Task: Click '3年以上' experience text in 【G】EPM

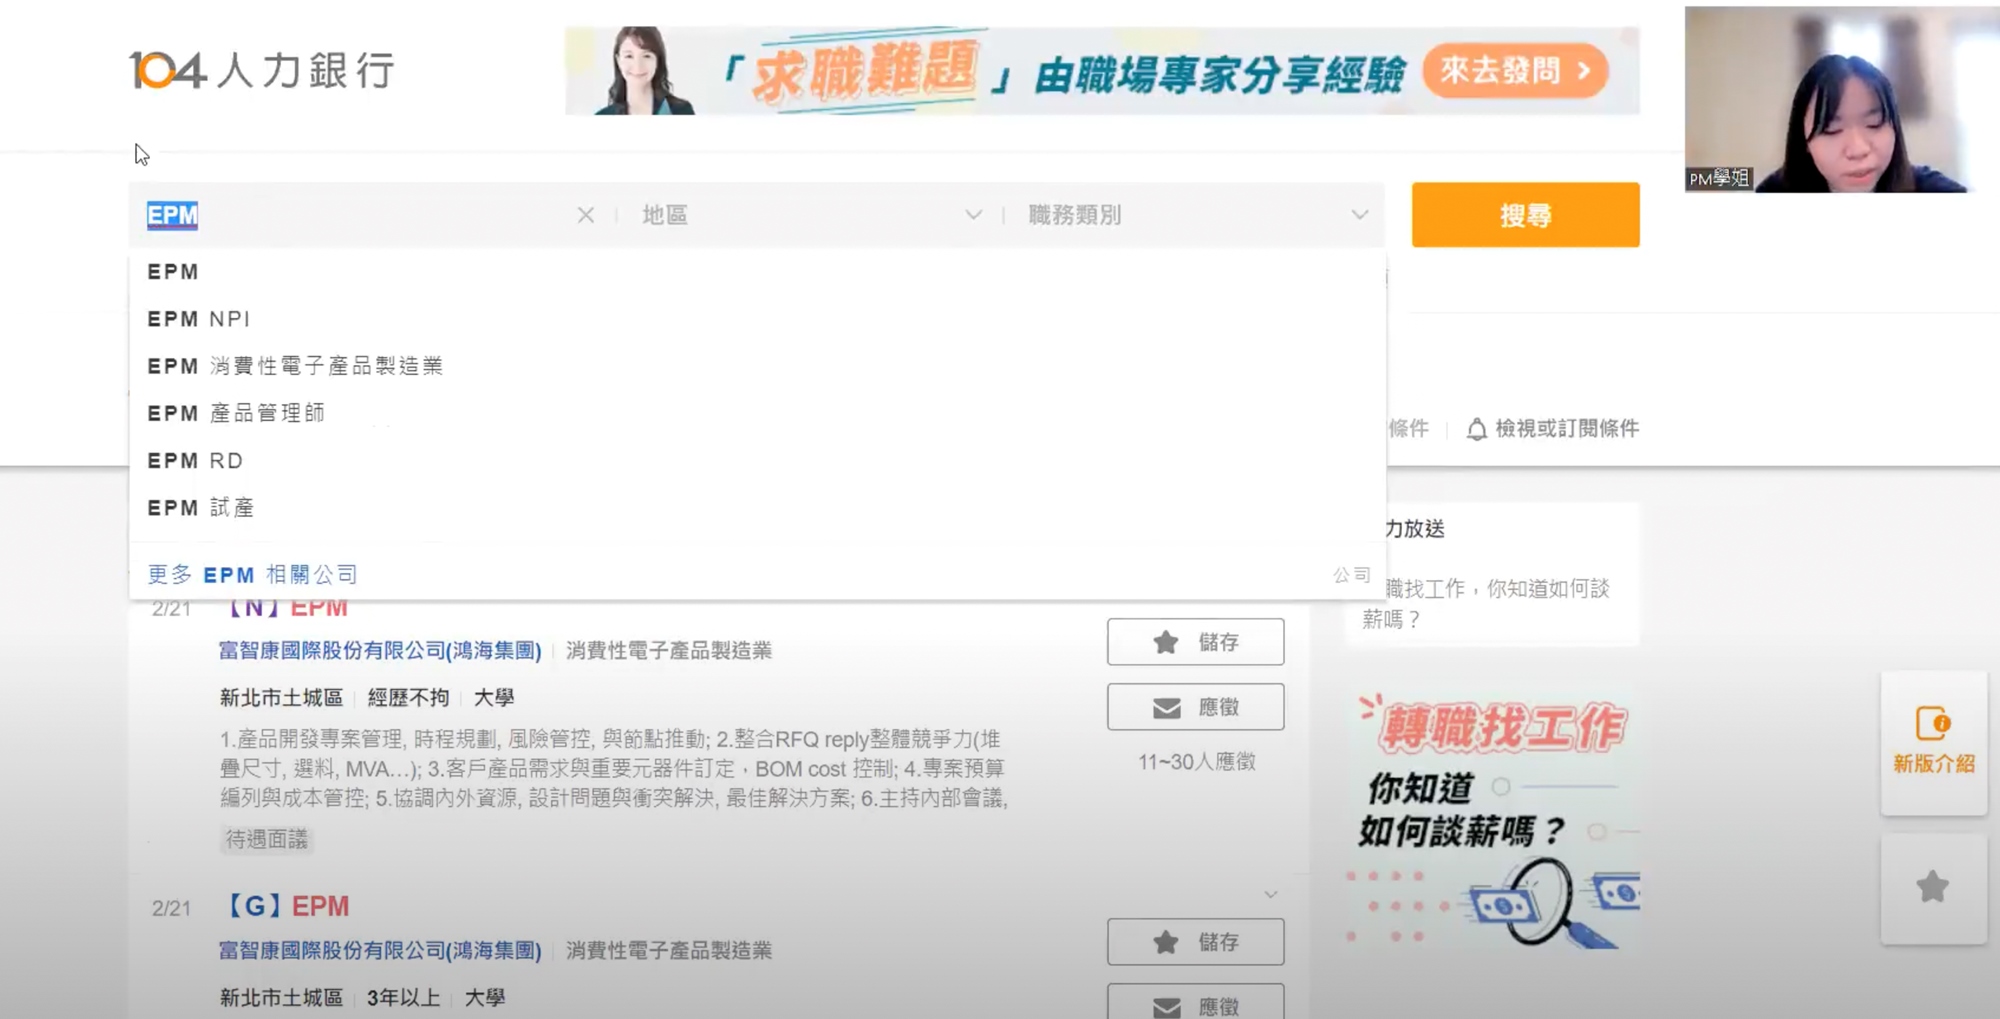Action: (403, 998)
